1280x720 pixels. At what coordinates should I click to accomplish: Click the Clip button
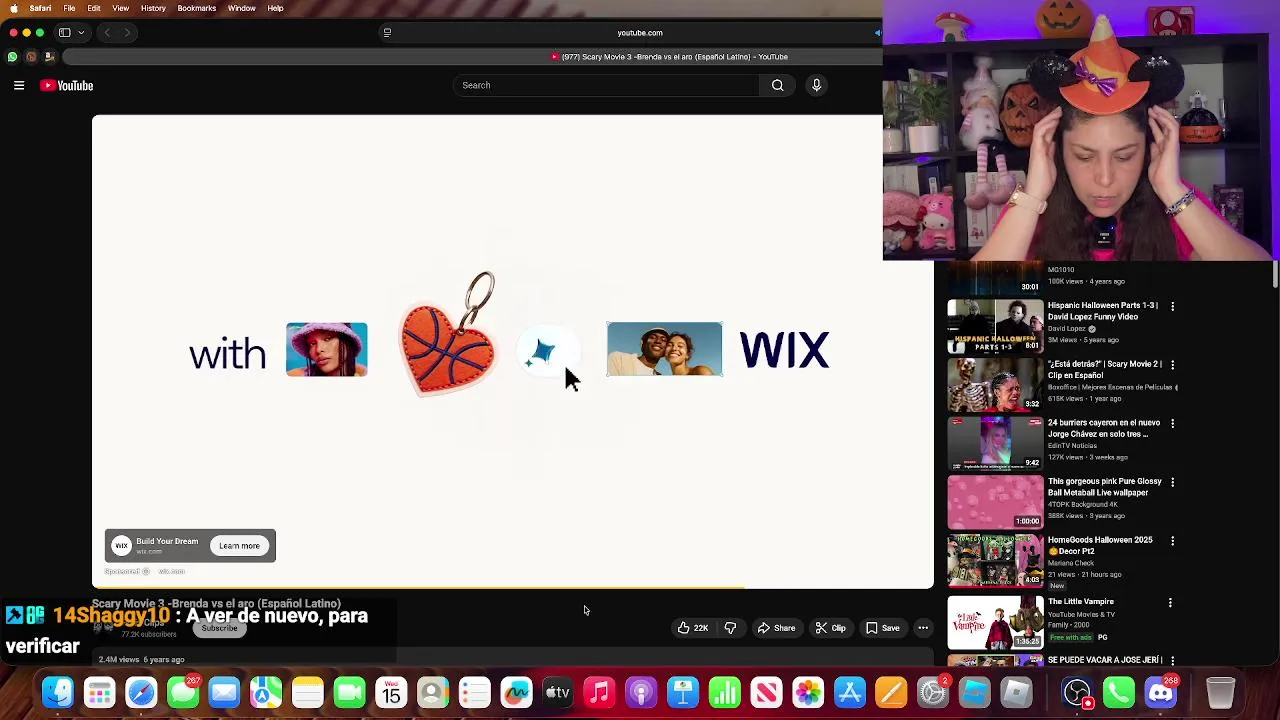click(830, 628)
